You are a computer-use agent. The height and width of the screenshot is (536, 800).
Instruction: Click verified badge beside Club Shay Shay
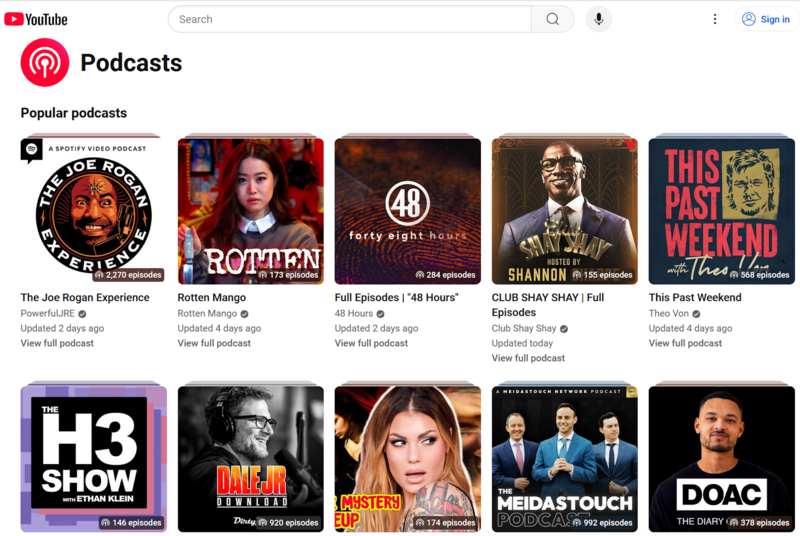(x=564, y=329)
